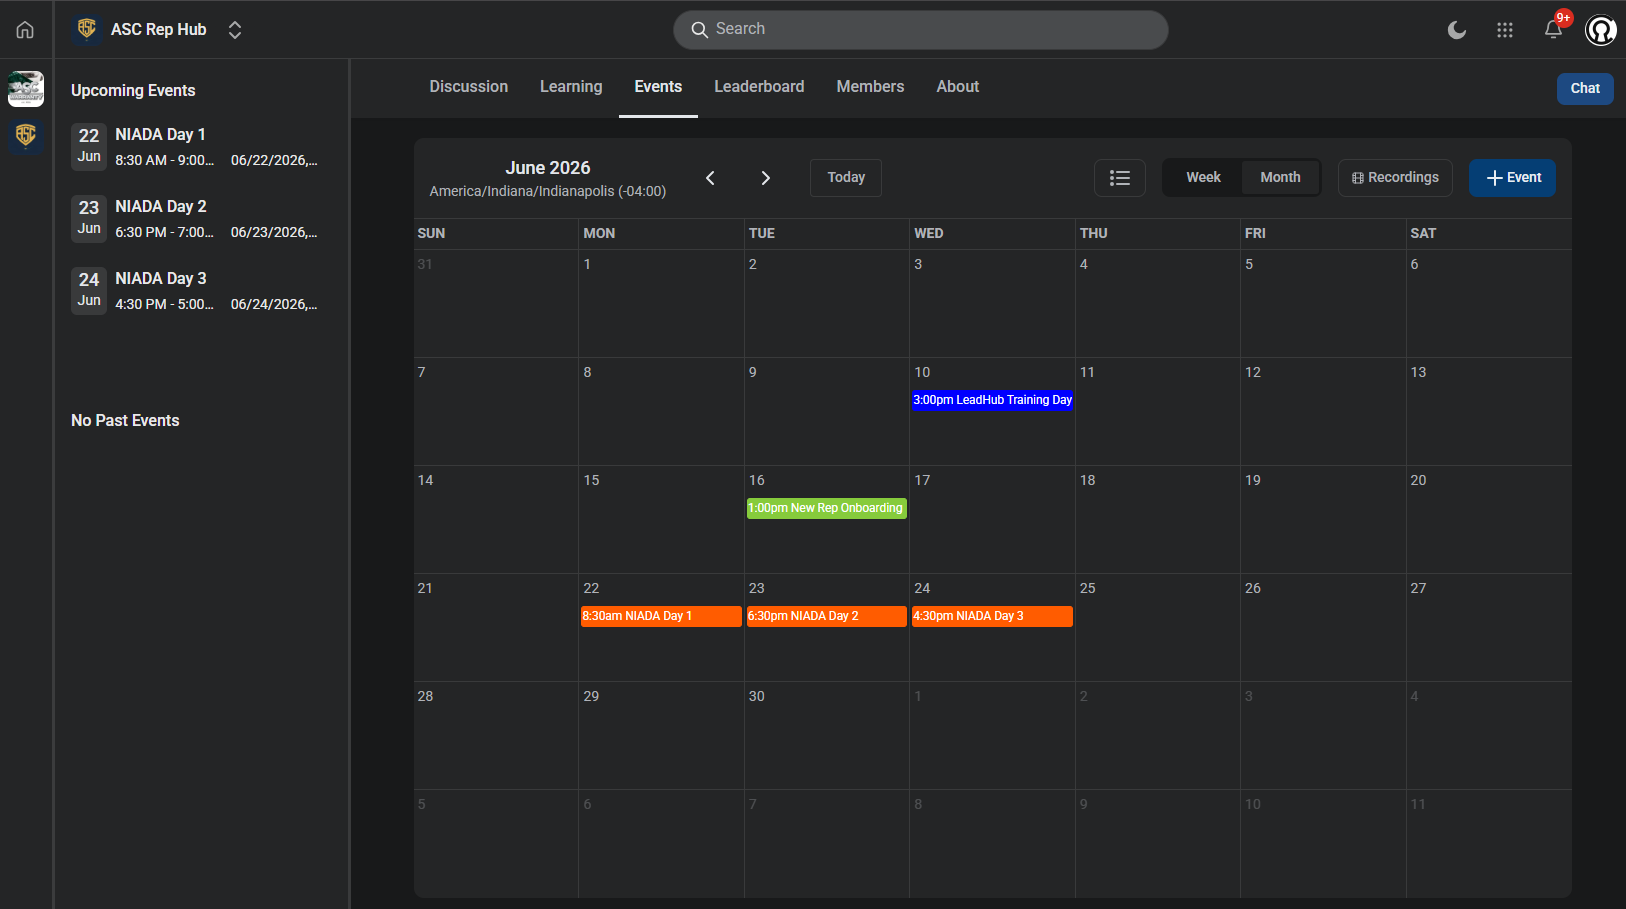
Task: Click the 22 Jun date badge
Action: [89, 145]
